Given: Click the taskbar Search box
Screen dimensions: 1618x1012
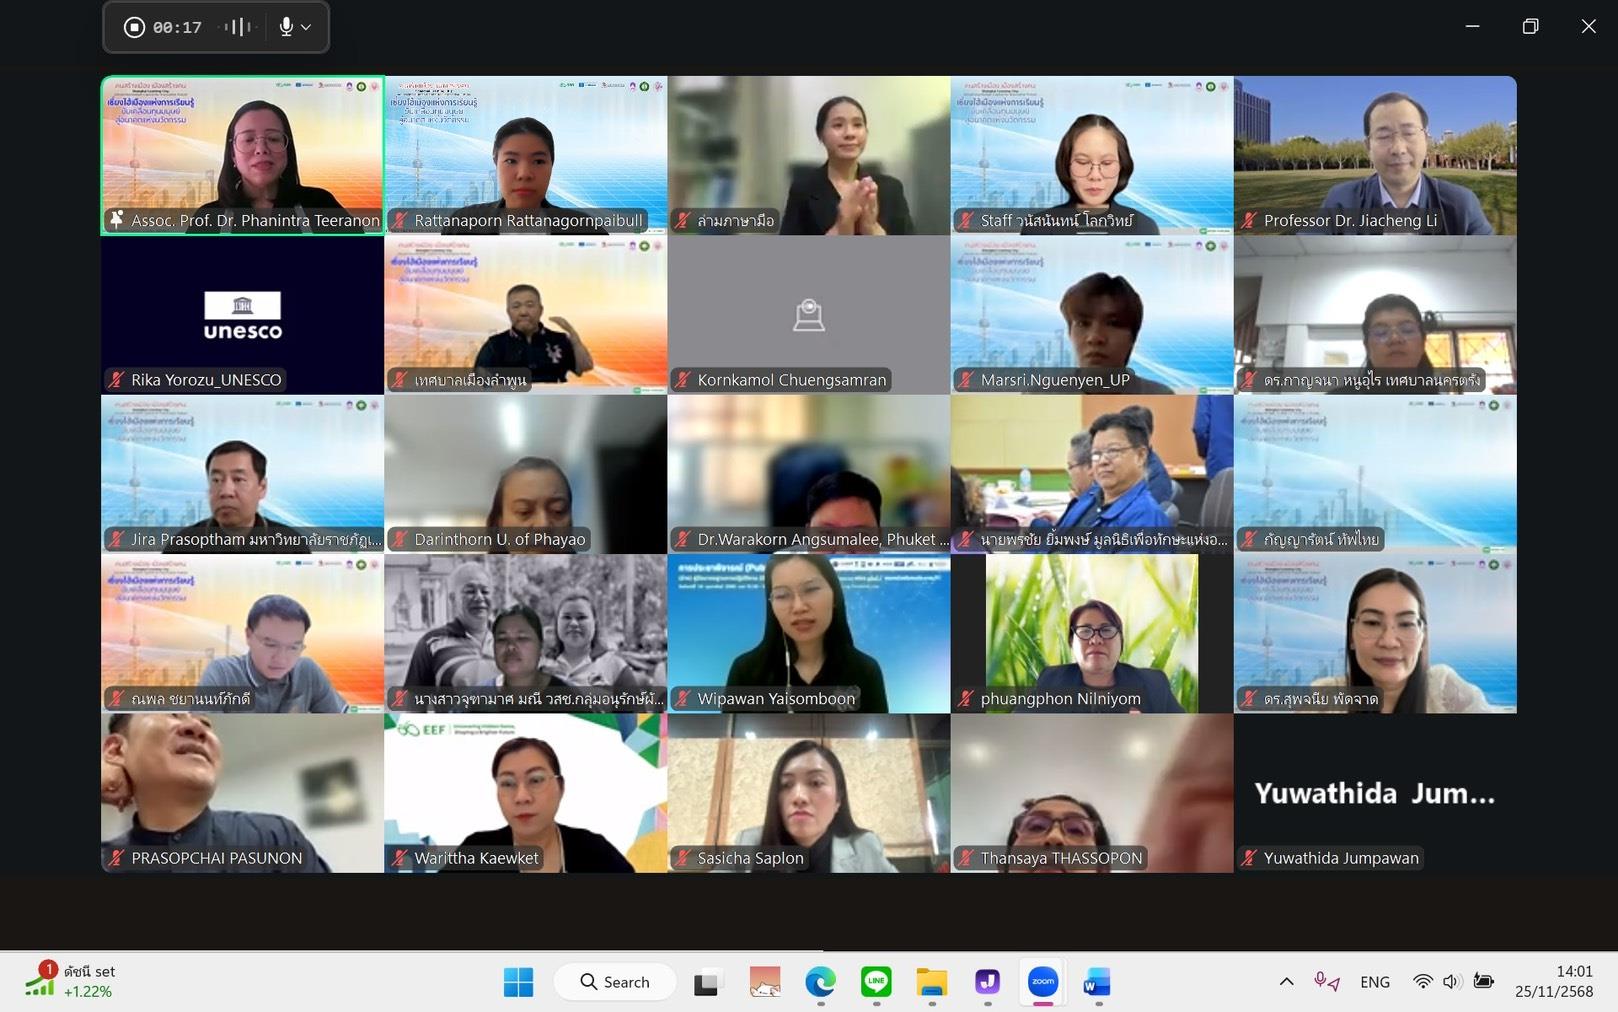Looking at the screenshot, I should pos(615,982).
